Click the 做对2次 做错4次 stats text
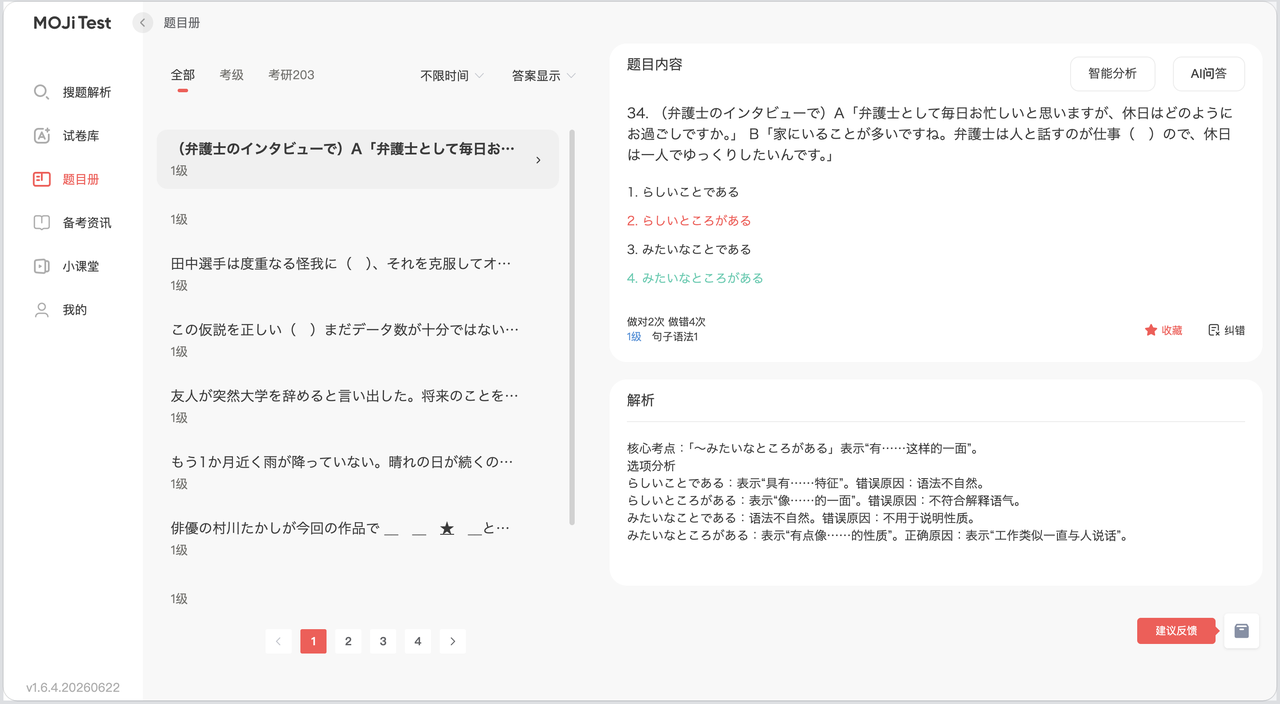The width and height of the screenshot is (1280, 704). tap(666, 322)
